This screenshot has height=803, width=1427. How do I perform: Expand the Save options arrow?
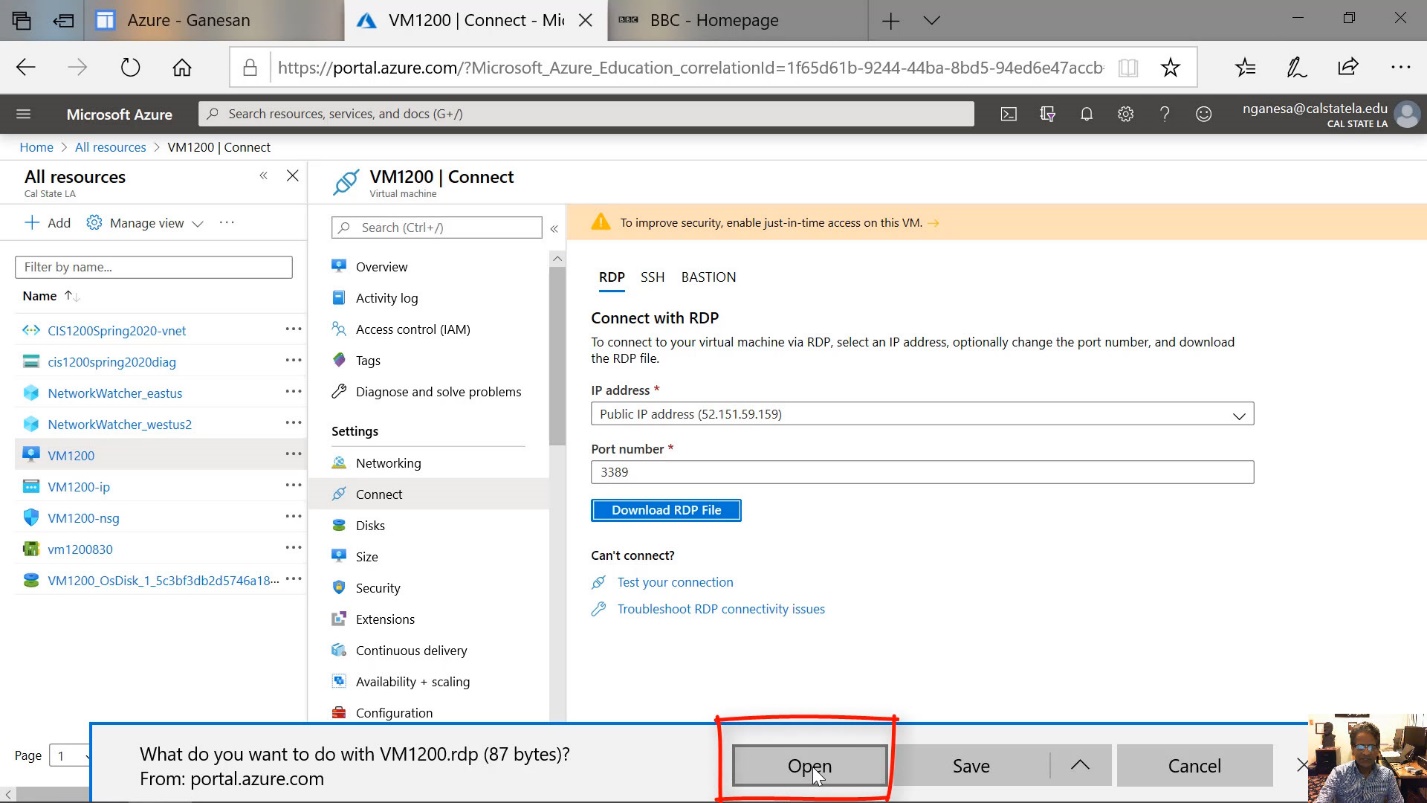pyautogui.click(x=1080, y=765)
